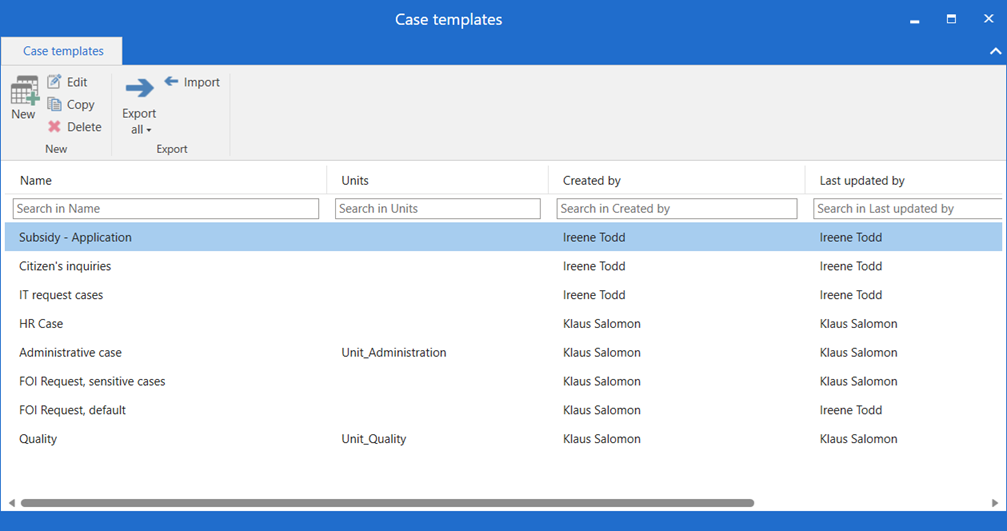Viewport: 1007px width, 531px height.
Task: Focus the Search in Last updated by field
Action: (x=907, y=209)
